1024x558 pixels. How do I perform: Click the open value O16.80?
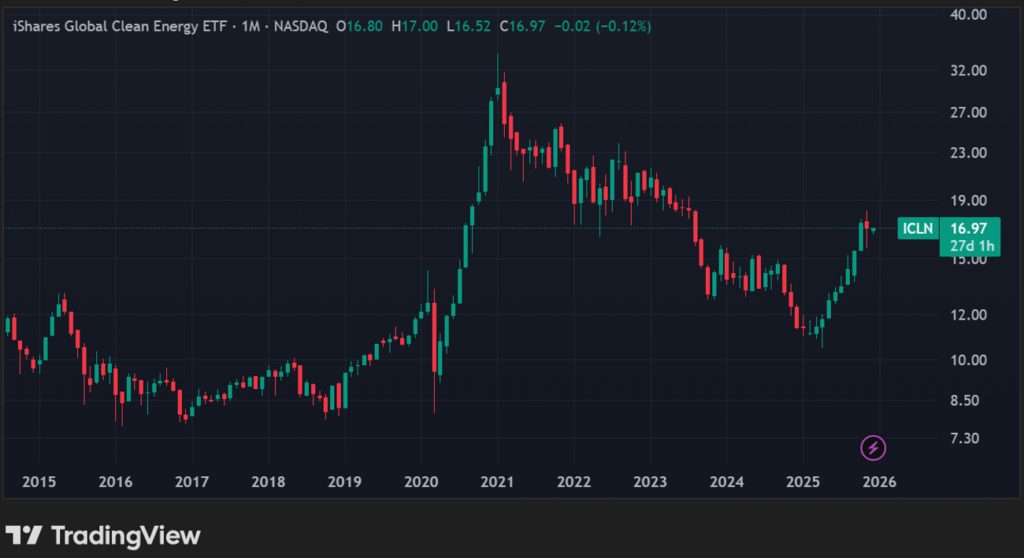click(x=359, y=26)
